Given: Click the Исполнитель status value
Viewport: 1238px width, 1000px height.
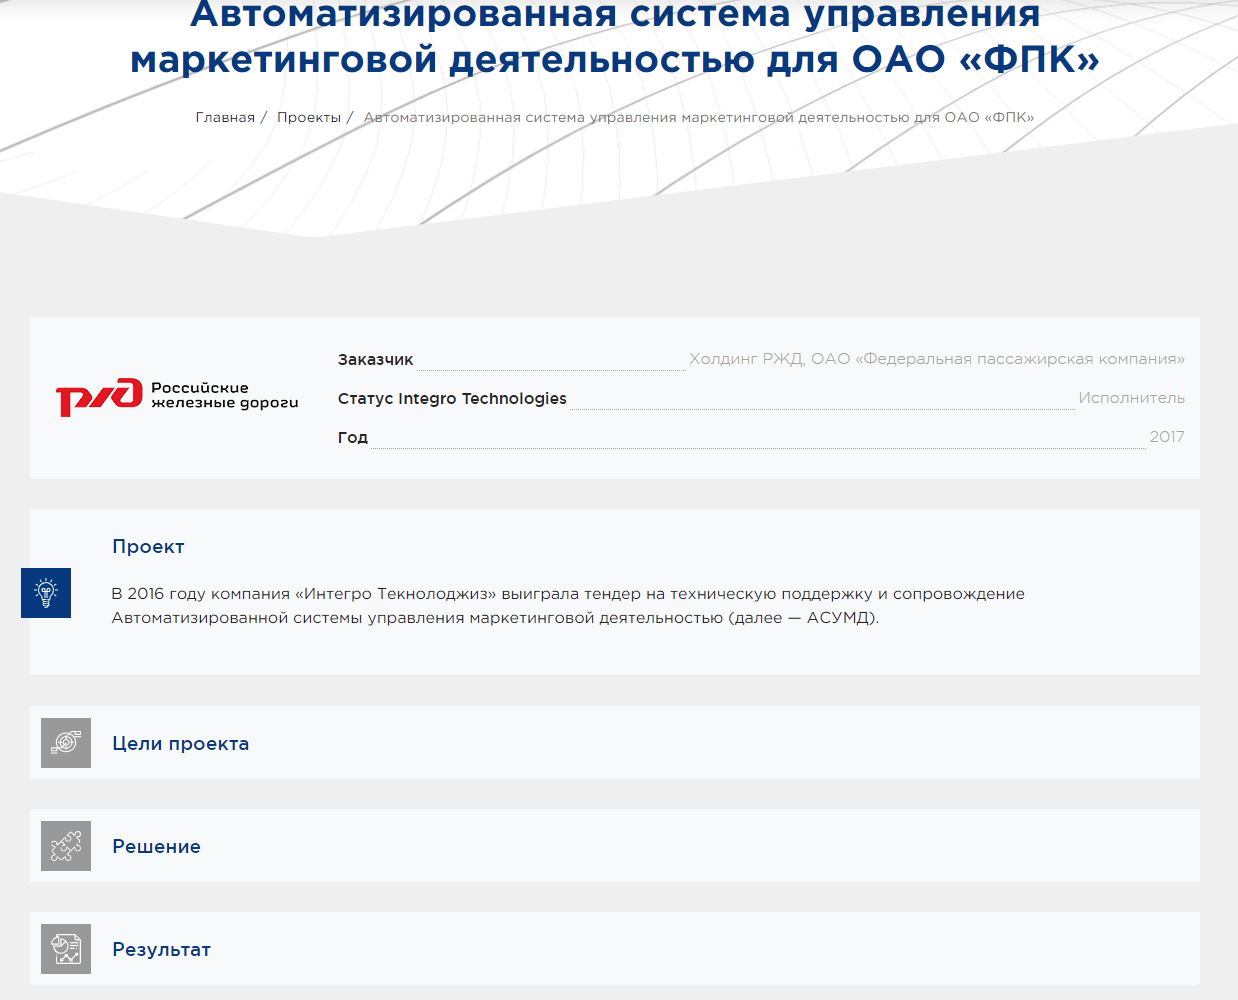Looking at the screenshot, I should click(x=1132, y=398).
